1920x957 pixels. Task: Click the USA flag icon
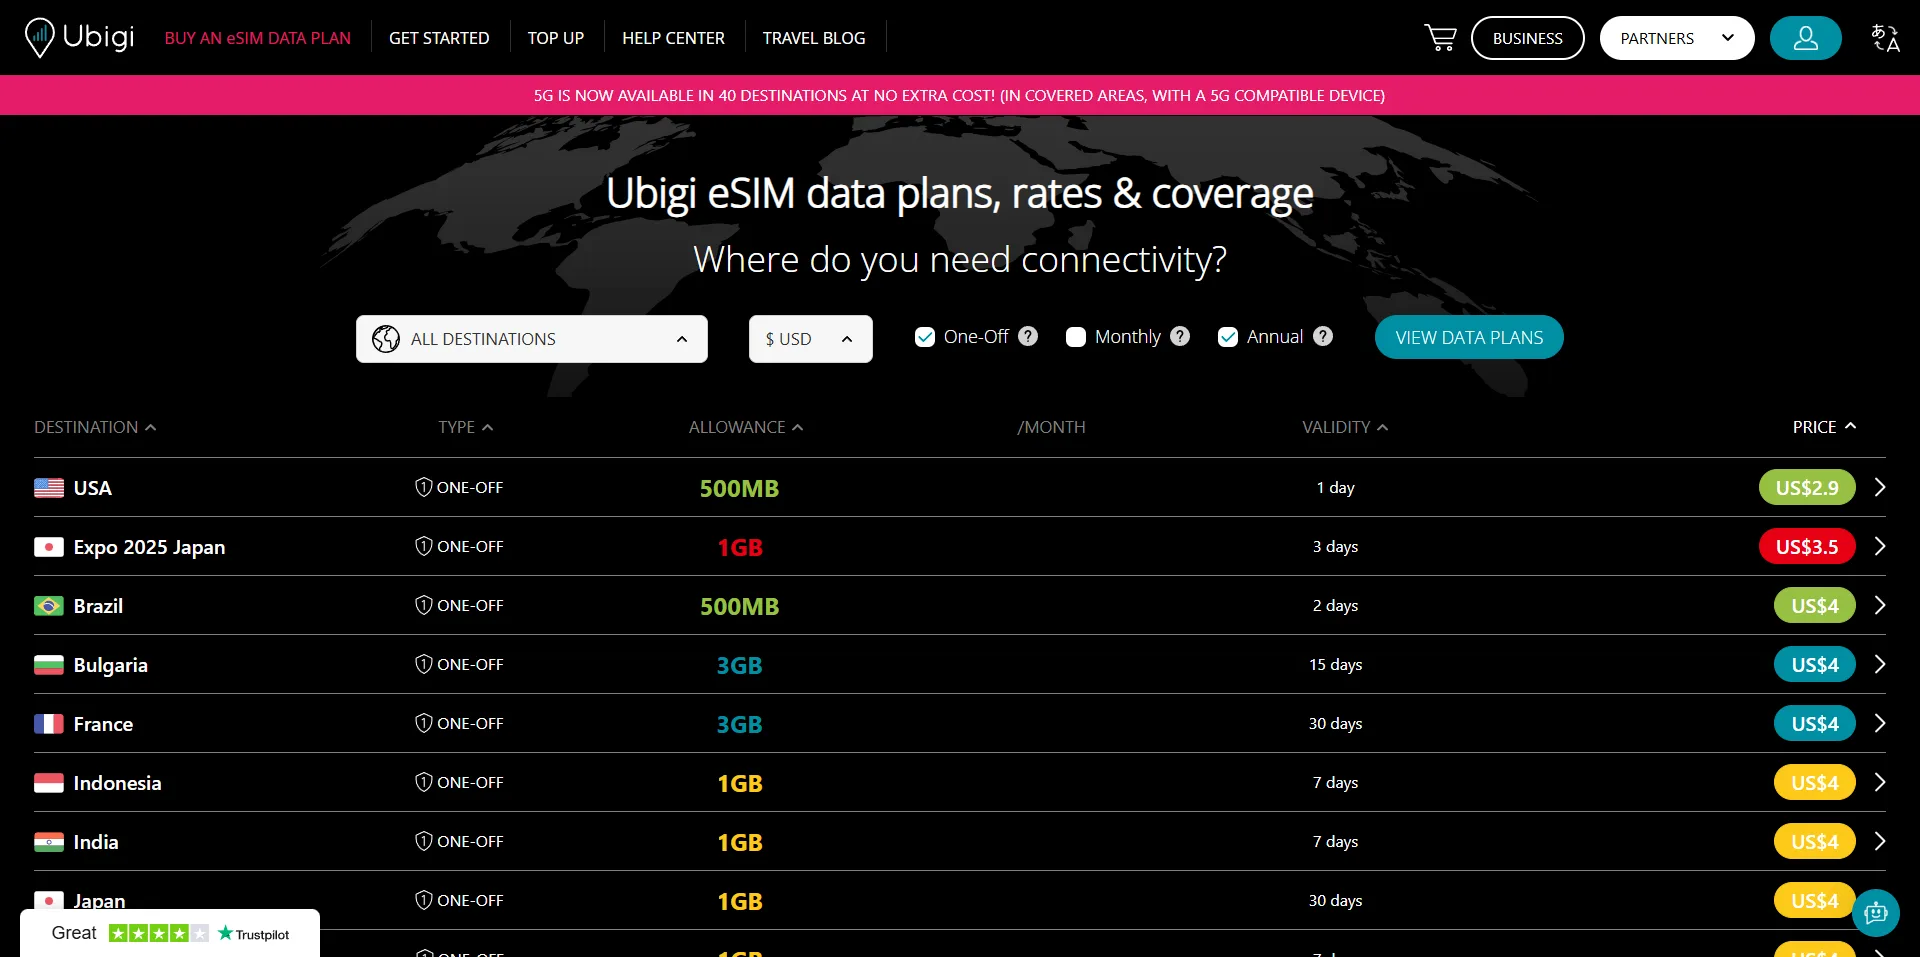[x=49, y=488]
